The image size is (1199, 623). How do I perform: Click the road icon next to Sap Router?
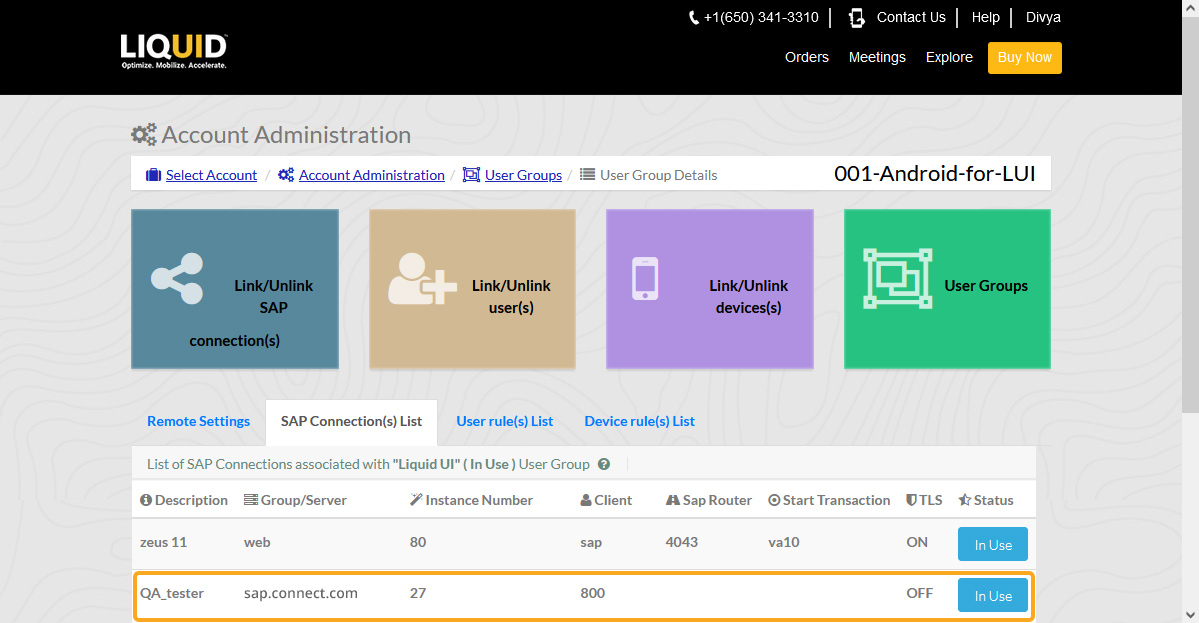coord(673,500)
